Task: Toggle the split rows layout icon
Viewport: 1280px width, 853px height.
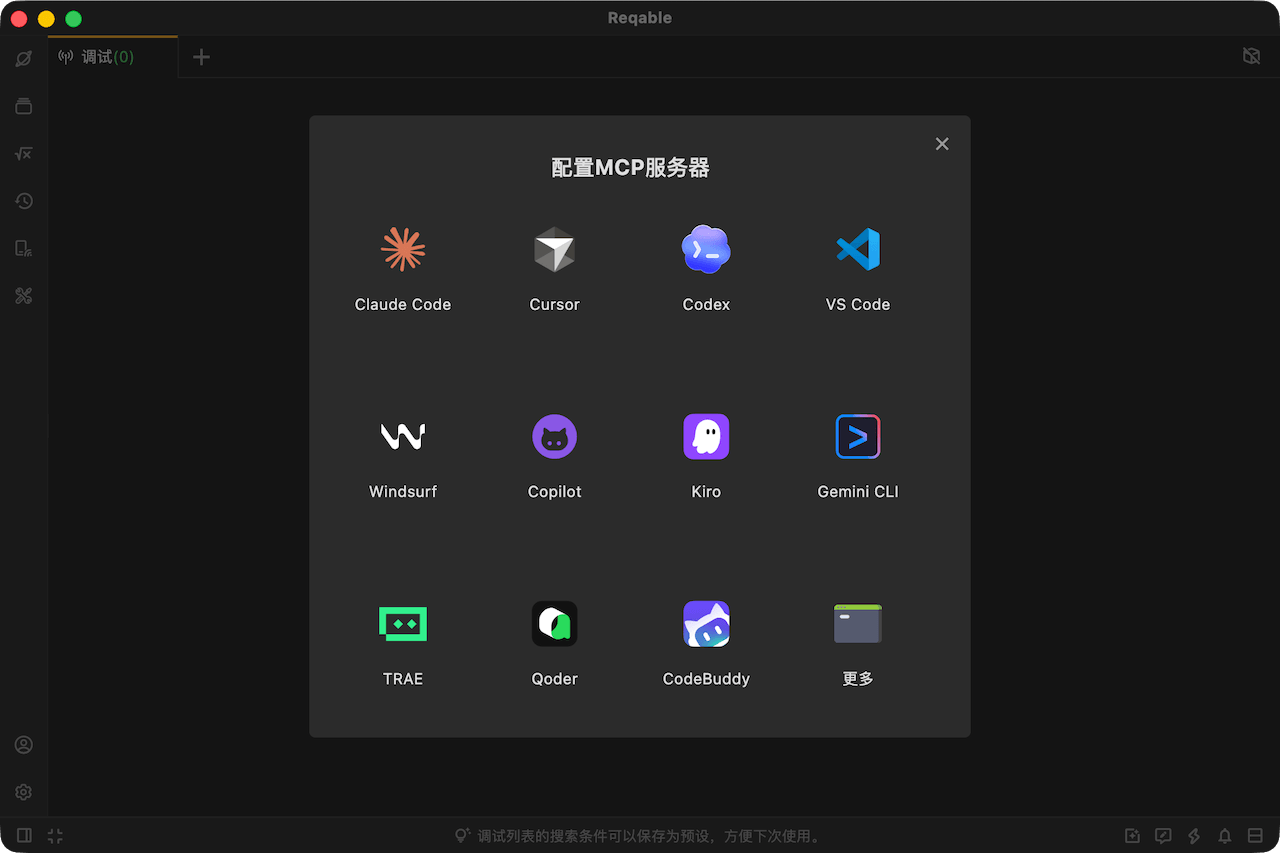Action: 1255,836
